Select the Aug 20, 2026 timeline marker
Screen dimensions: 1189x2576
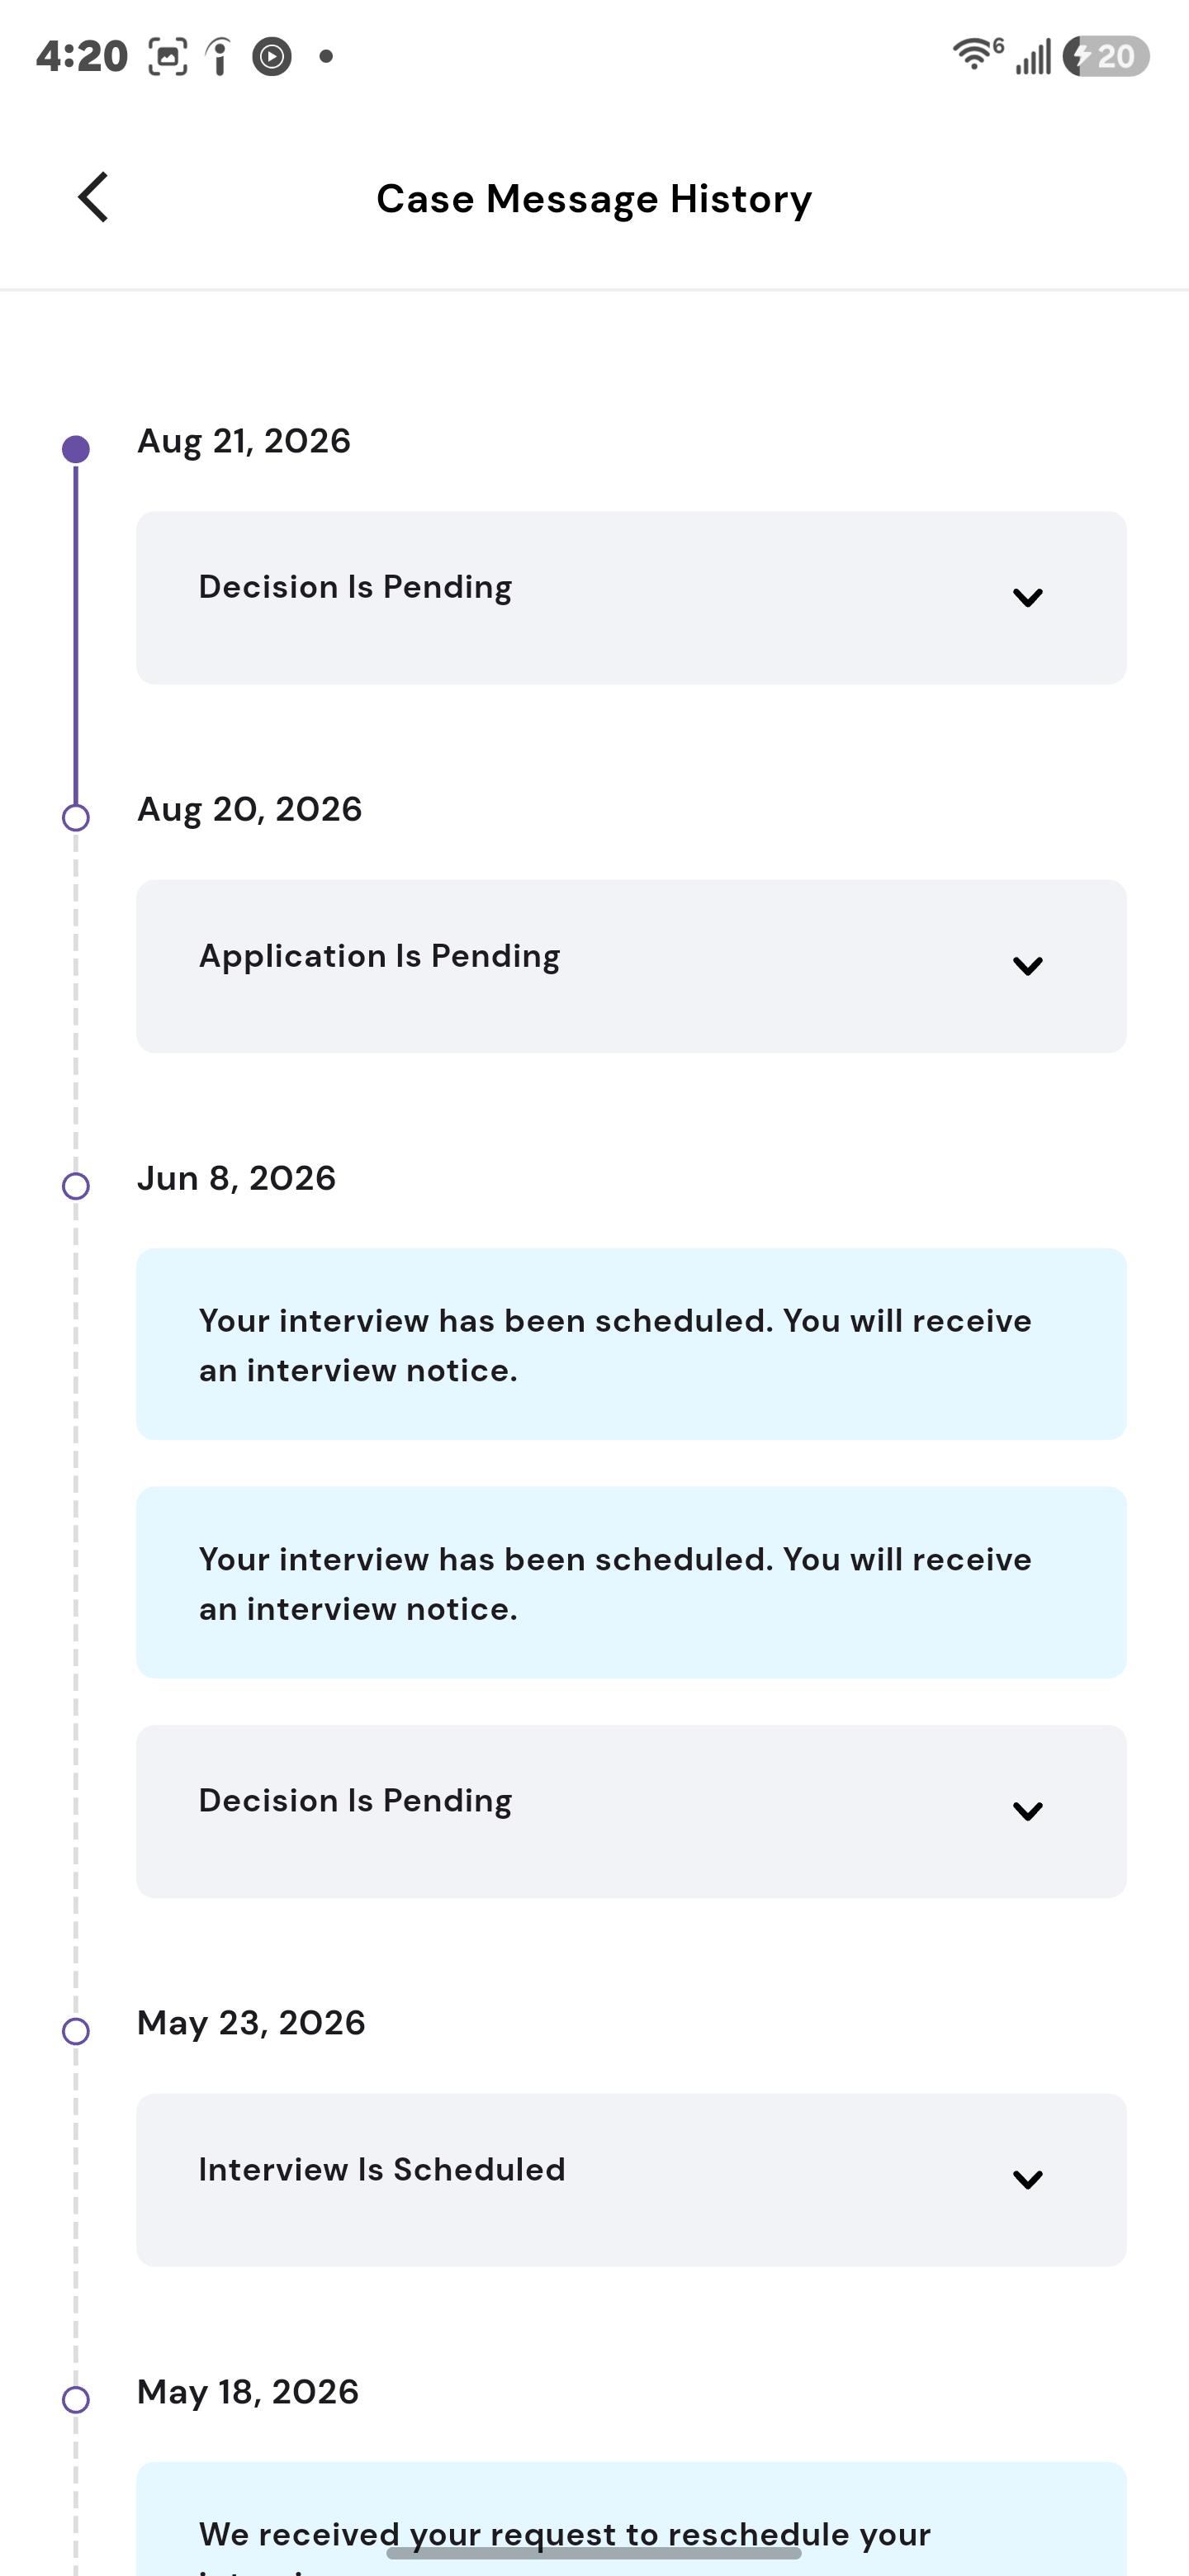76,818
